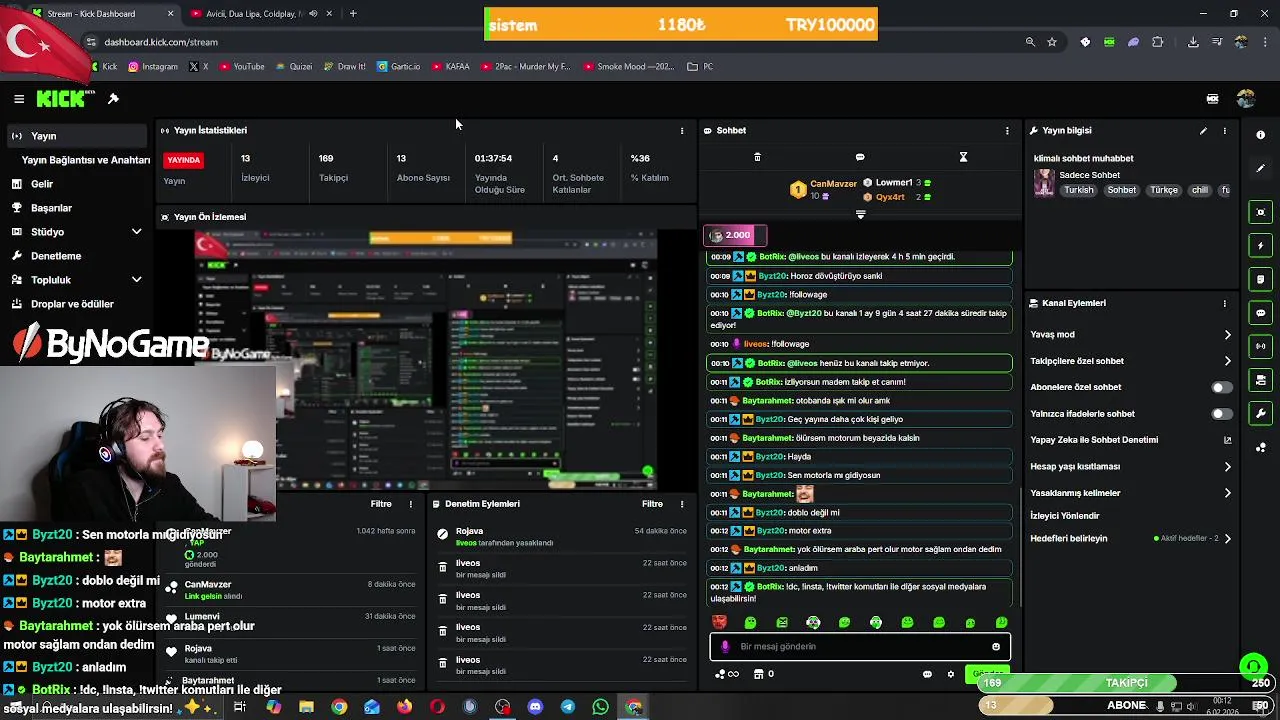Viewport: 1280px width, 720px height.
Task: Open Hedefleri belirleyin options
Action: coord(1130,539)
